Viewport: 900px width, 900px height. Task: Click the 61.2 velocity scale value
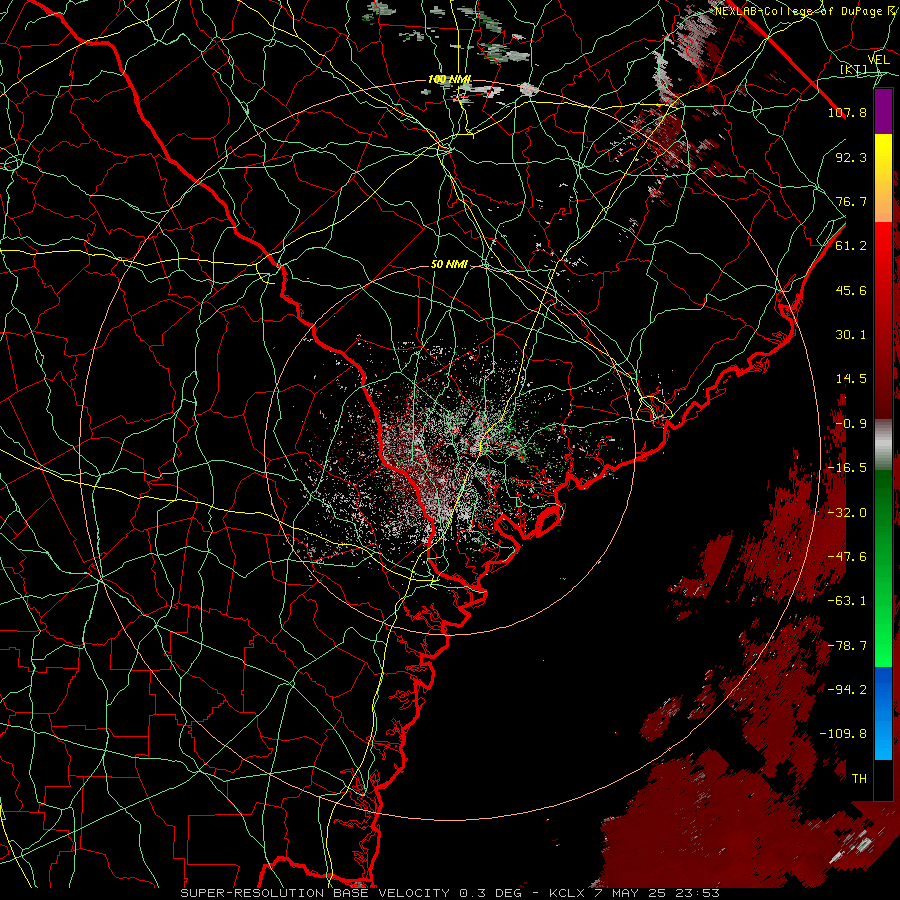pyautogui.click(x=851, y=246)
